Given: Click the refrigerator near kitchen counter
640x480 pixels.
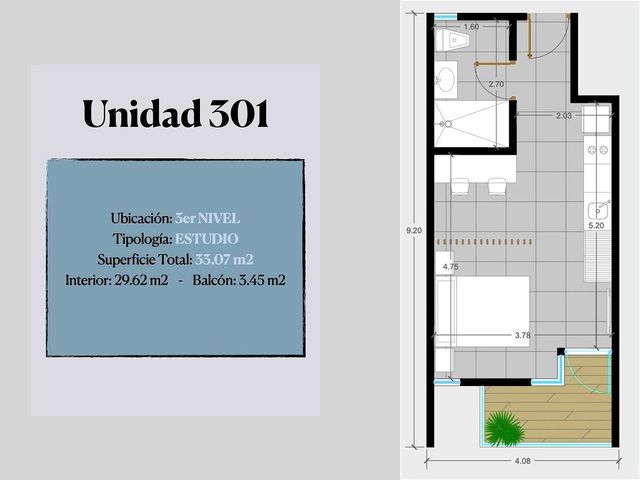Looking at the screenshot, I should (x=596, y=119).
